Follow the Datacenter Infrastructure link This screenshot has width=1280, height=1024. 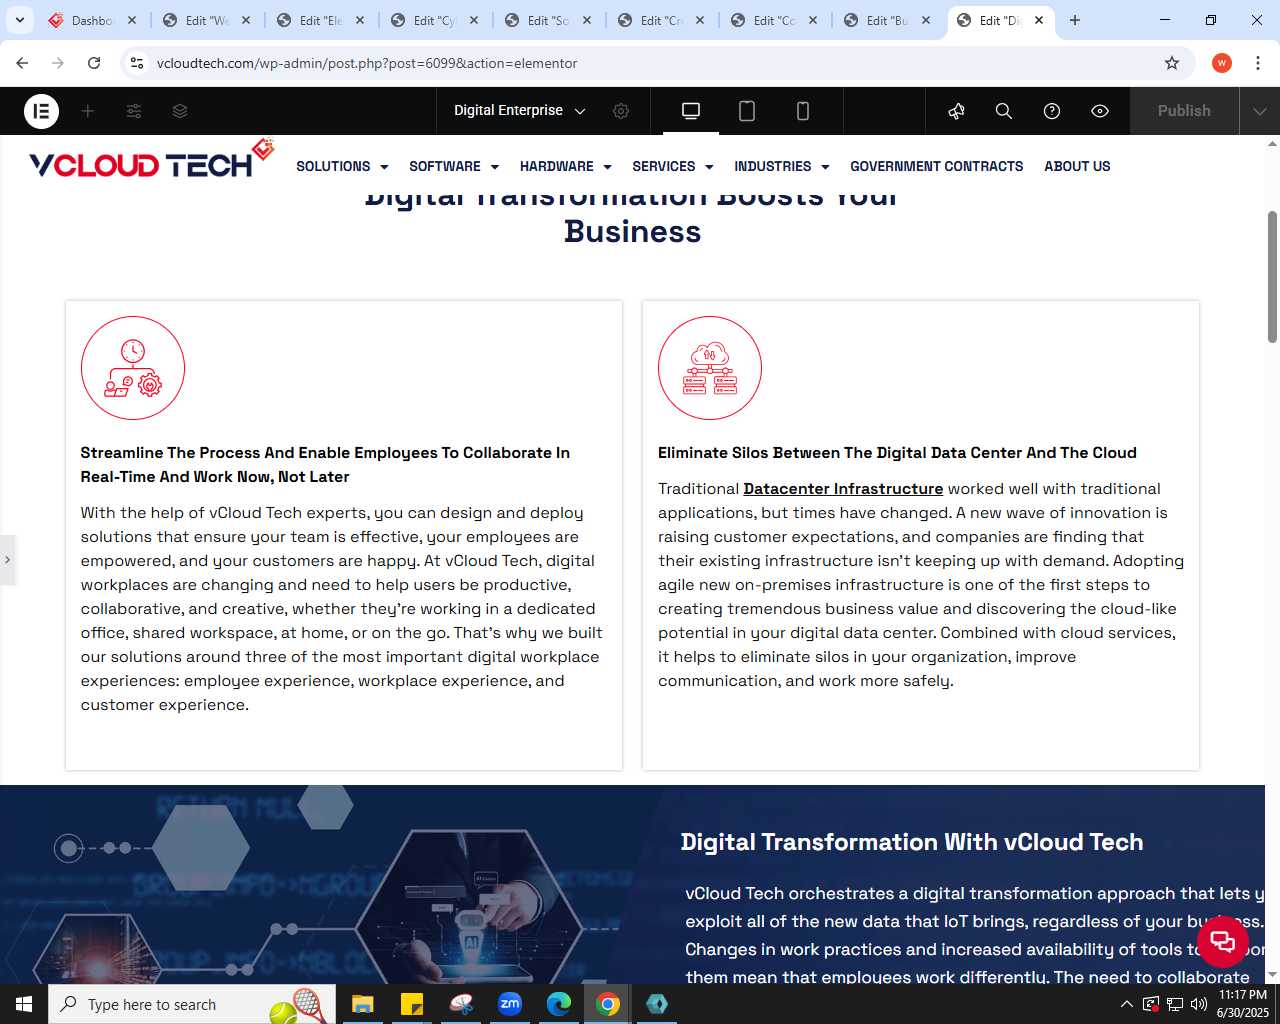click(x=843, y=489)
